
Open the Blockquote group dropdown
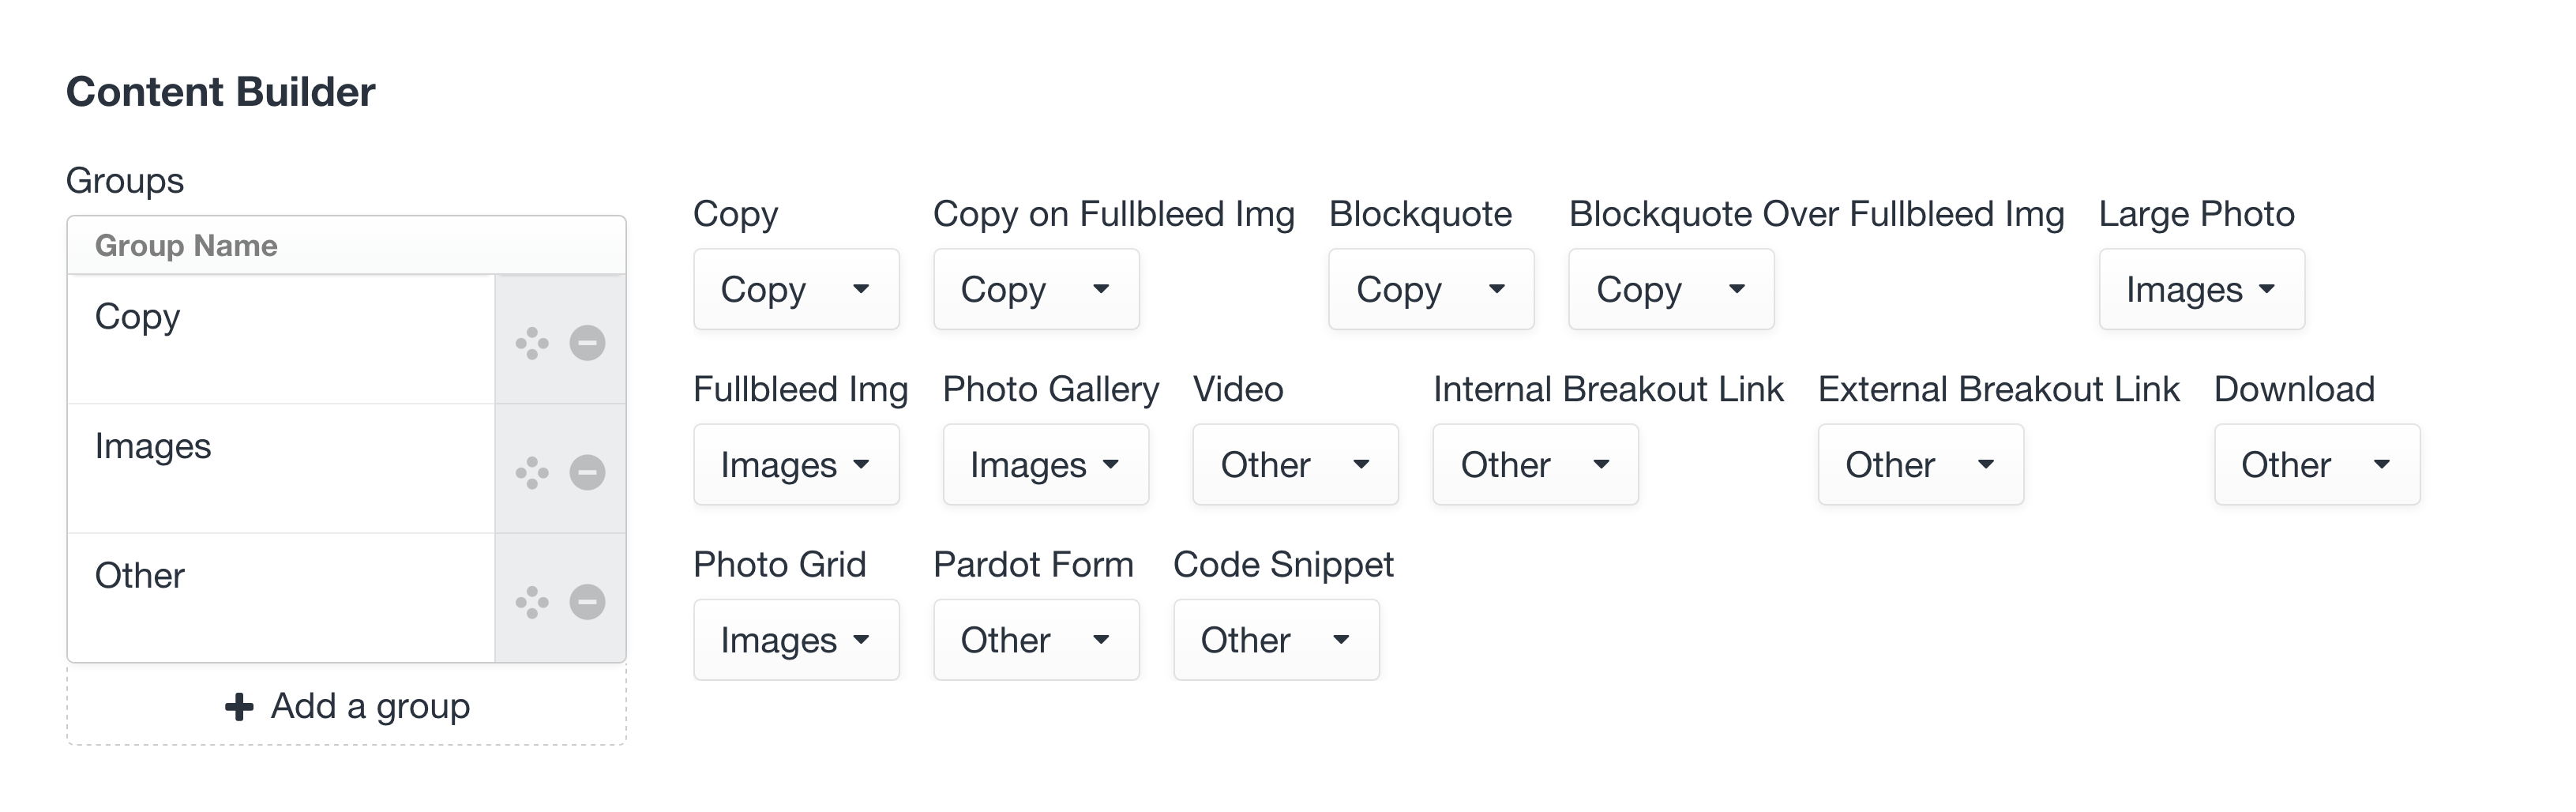[x=1431, y=289]
